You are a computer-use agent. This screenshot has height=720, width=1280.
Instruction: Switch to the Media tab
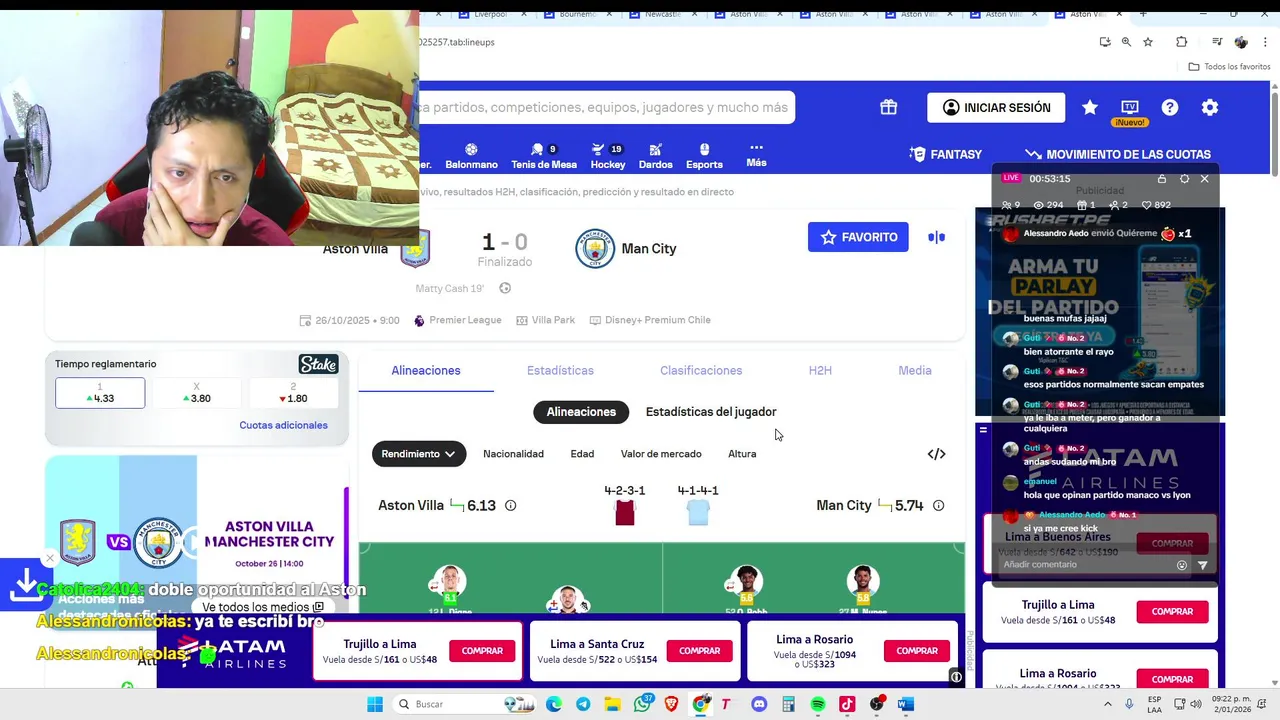915,370
